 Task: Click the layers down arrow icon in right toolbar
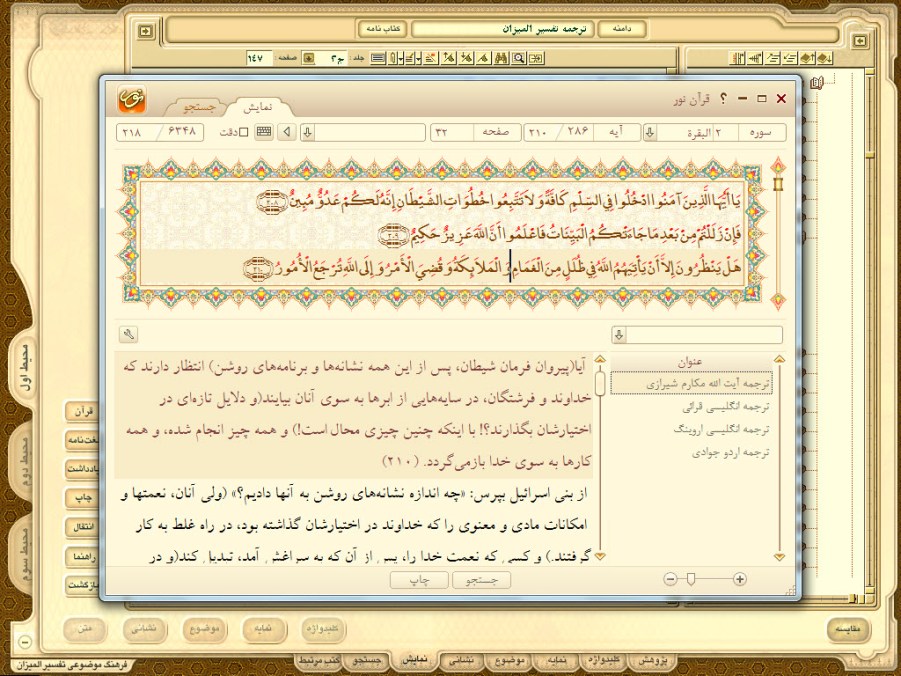(x=825, y=58)
